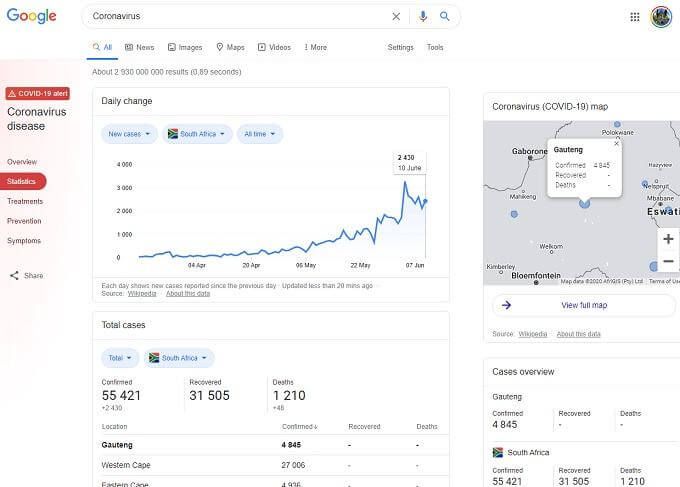Viewport: 680px width, 487px height.
Task: Zoom out on the COVID-19 map
Action: (668, 261)
